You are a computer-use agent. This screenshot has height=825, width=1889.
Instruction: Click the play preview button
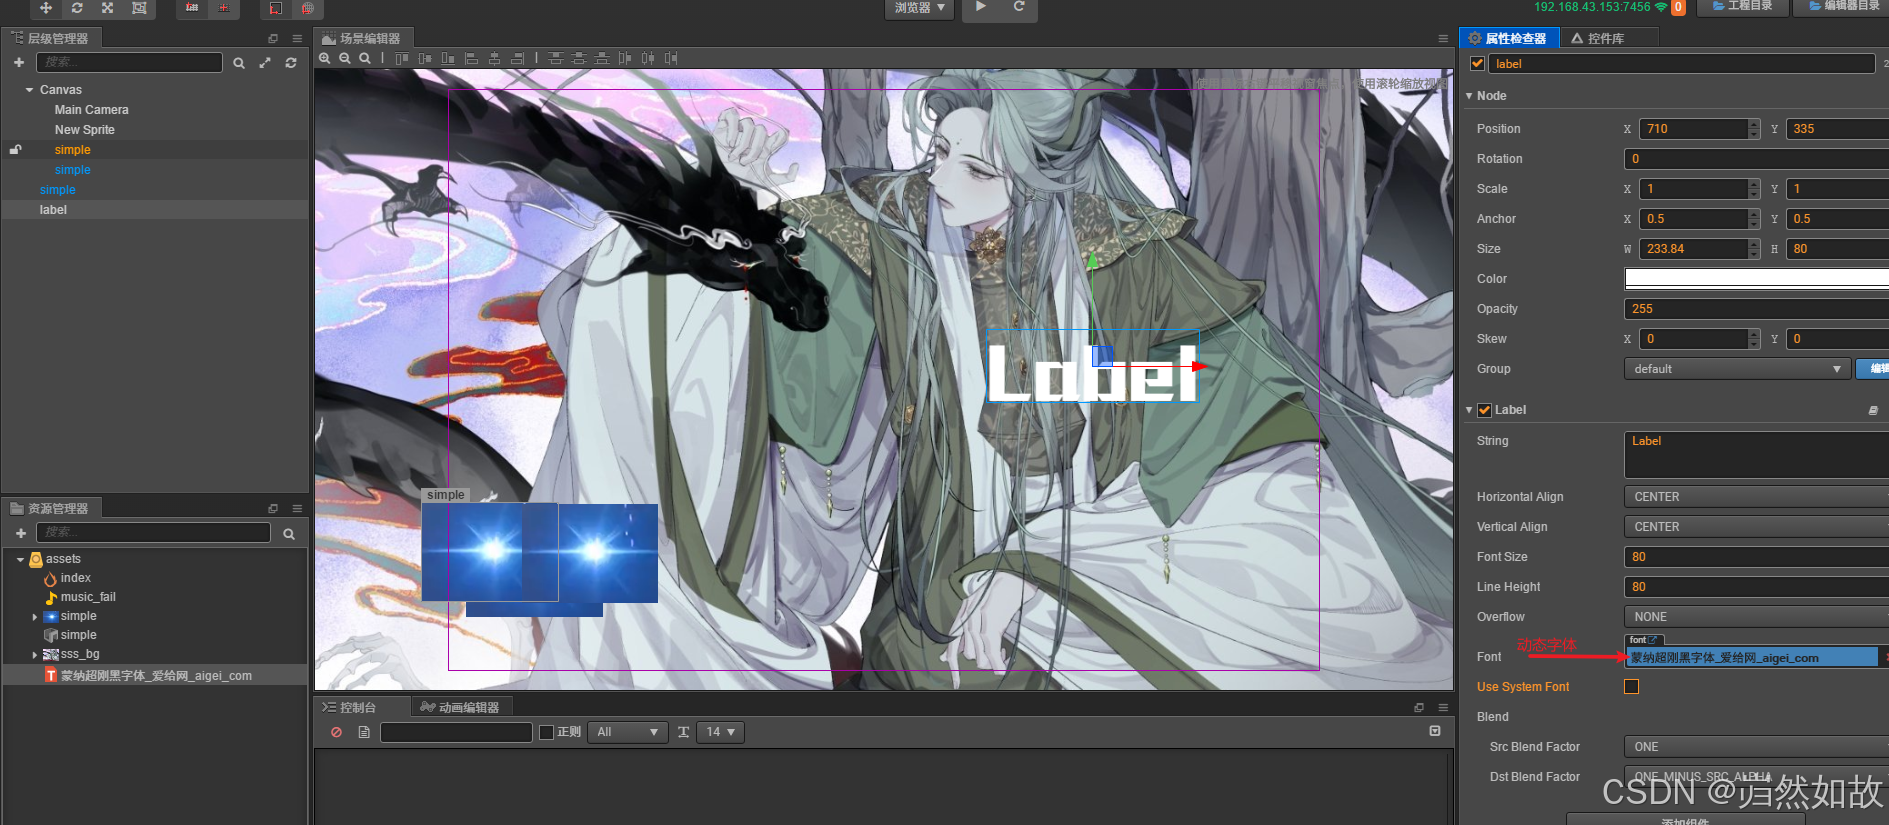pos(981,7)
